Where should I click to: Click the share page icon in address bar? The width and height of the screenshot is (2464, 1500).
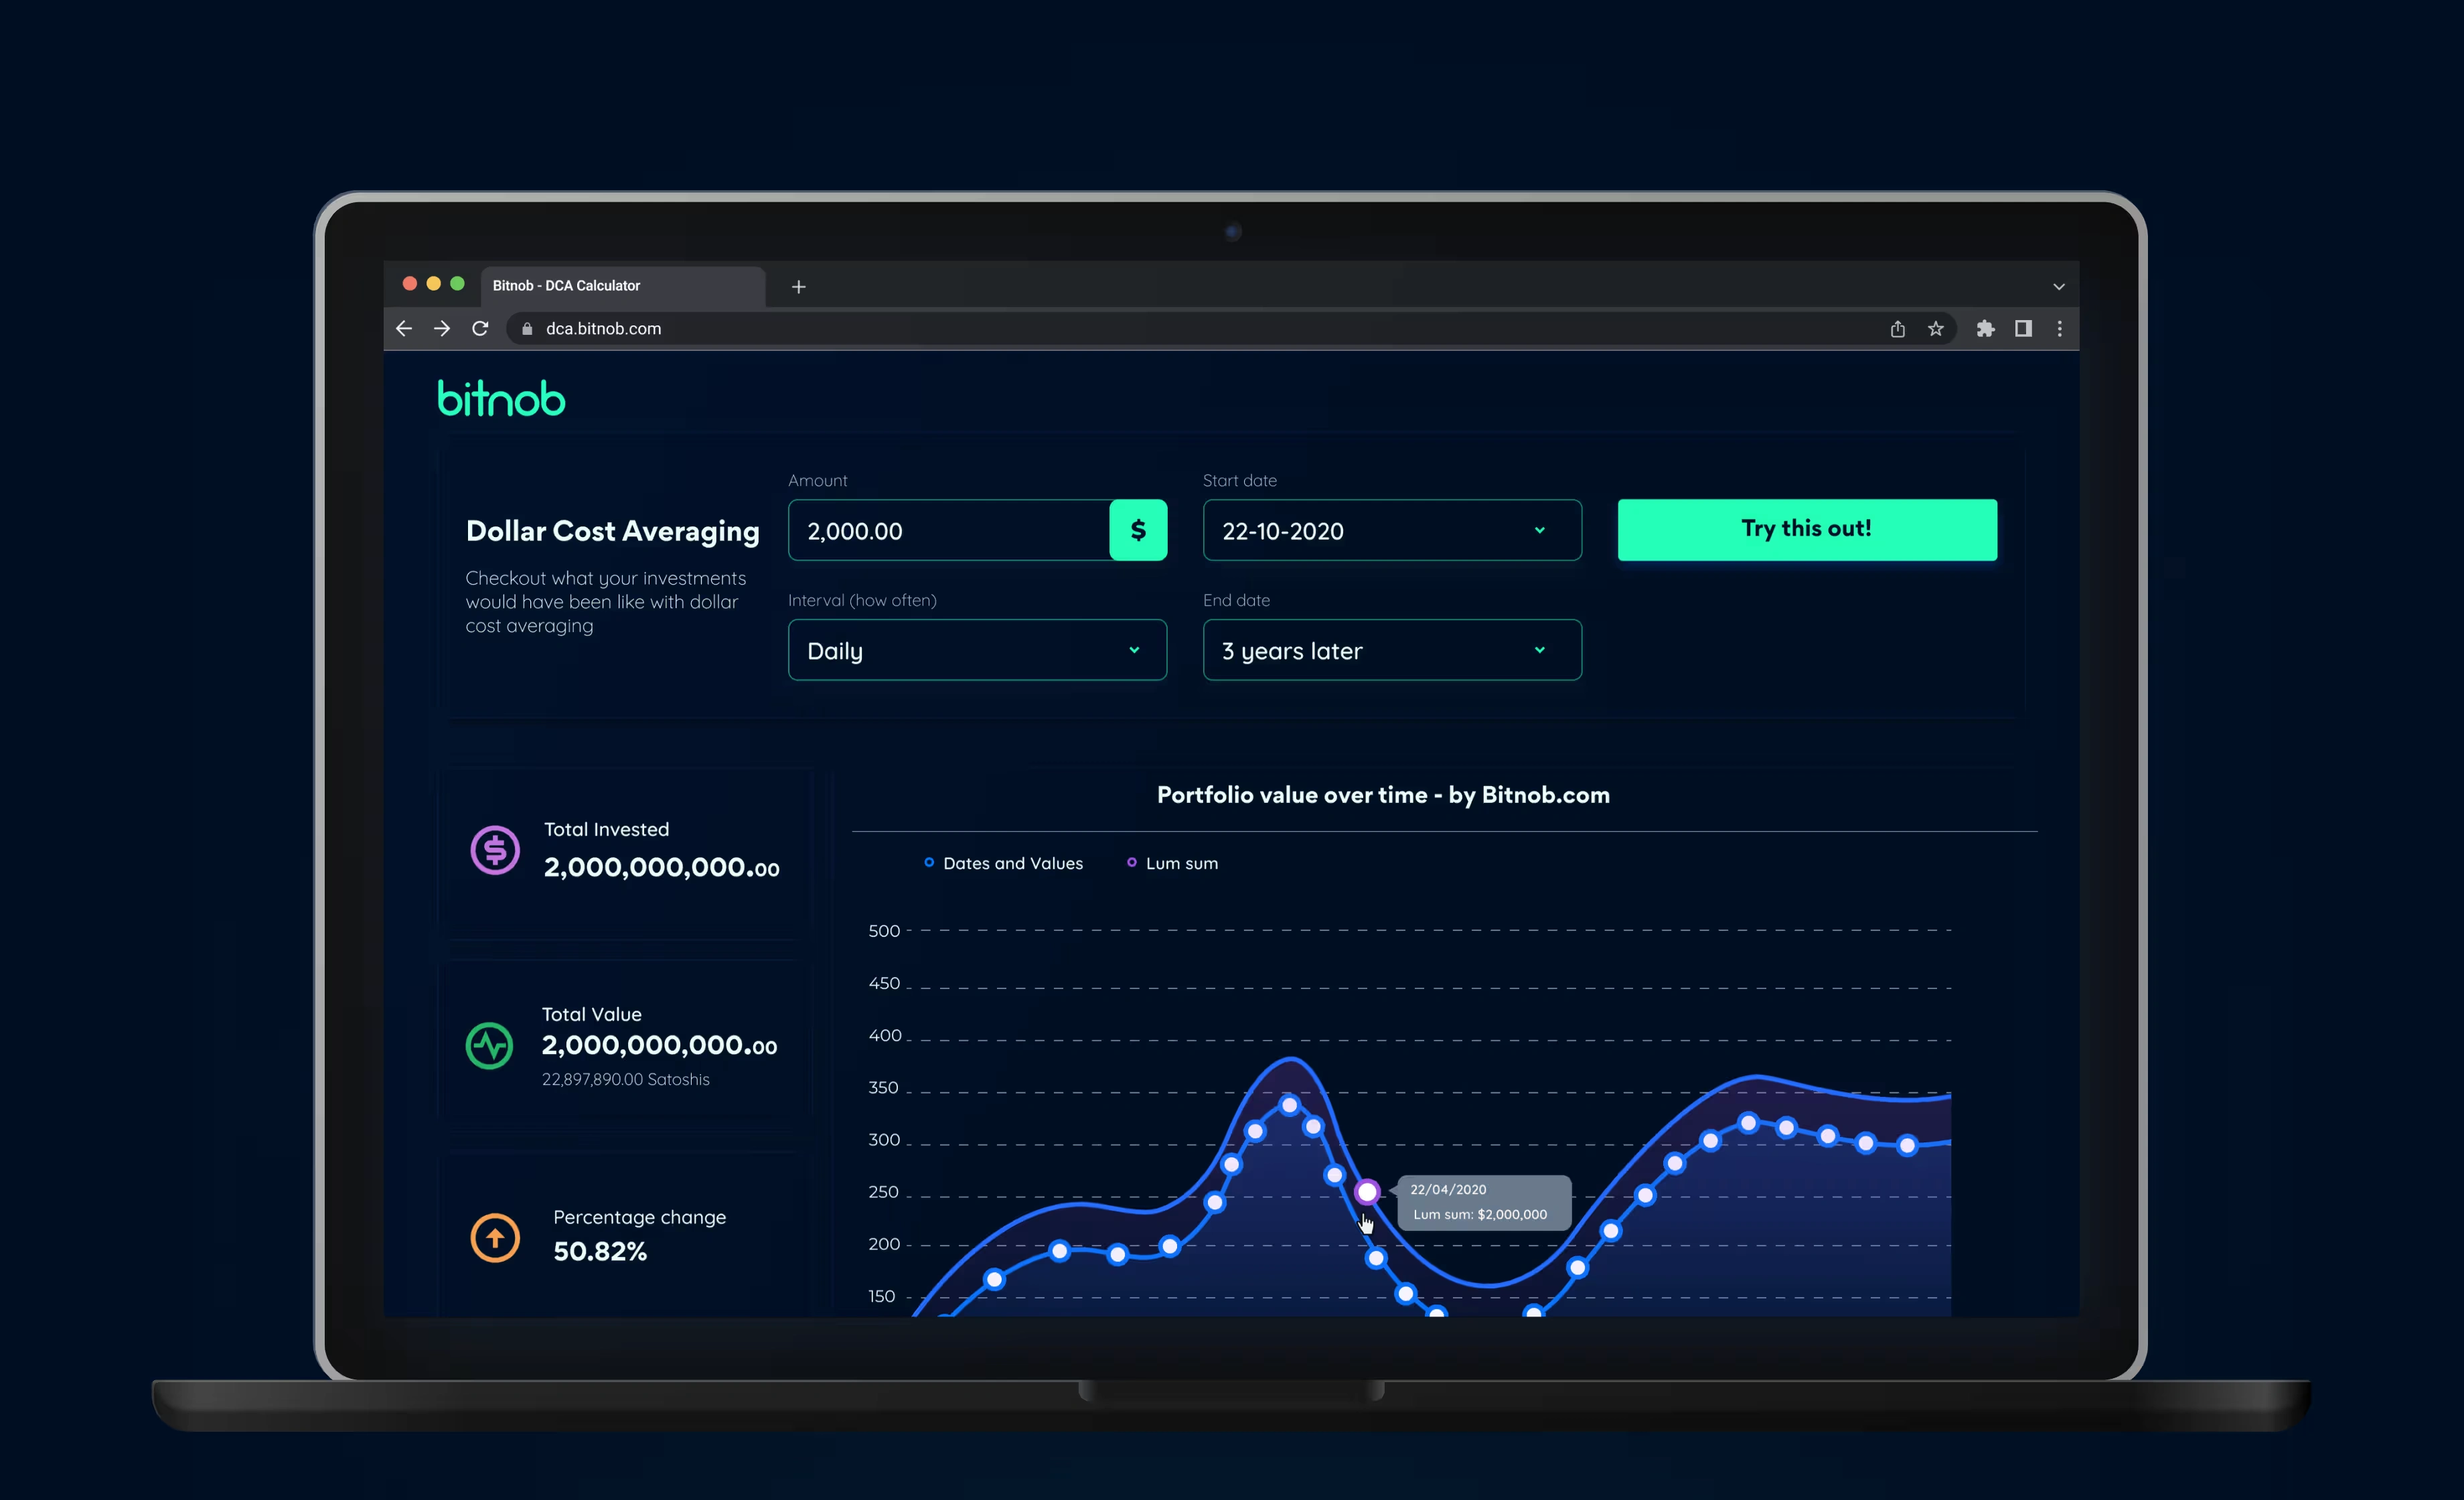point(1897,329)
